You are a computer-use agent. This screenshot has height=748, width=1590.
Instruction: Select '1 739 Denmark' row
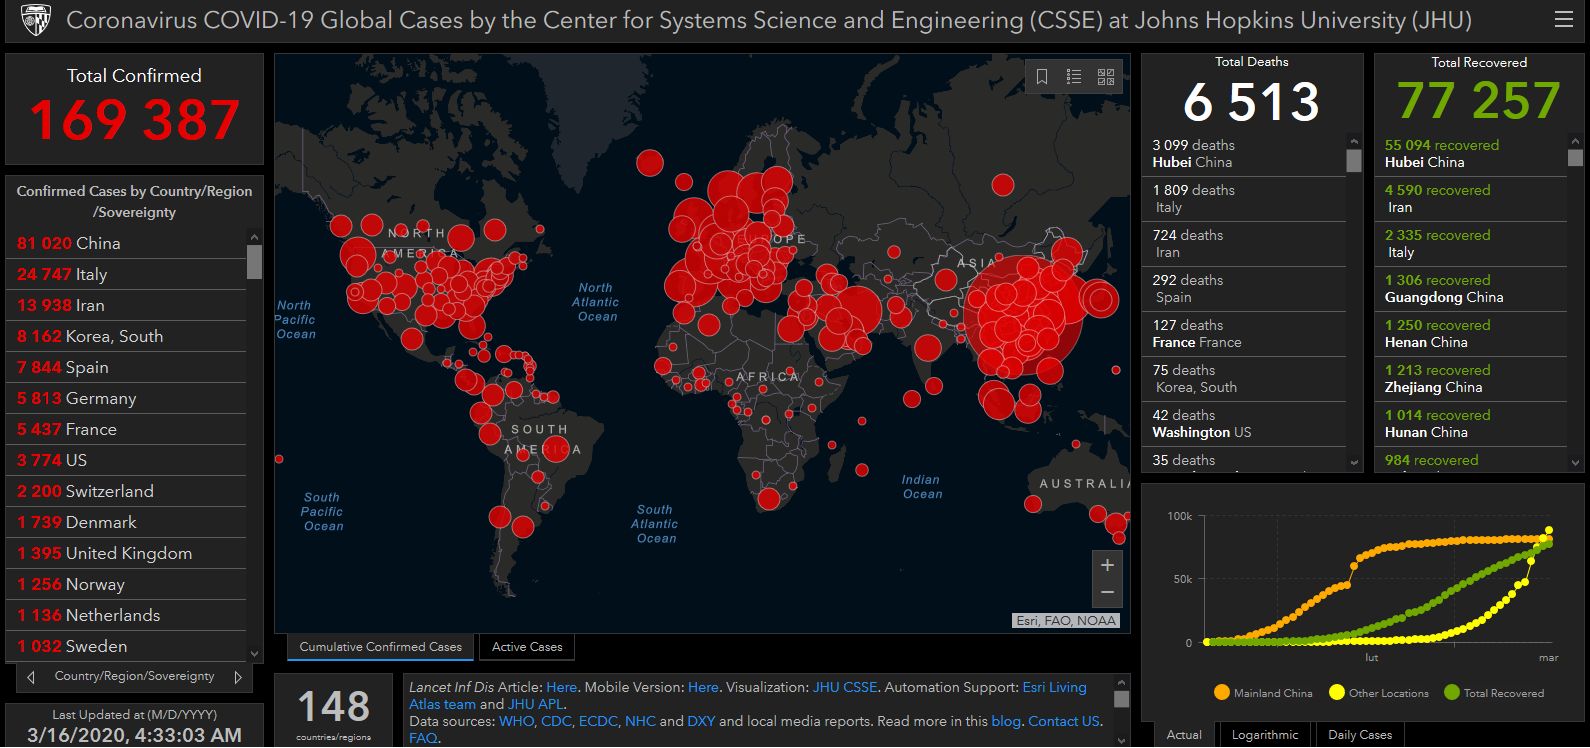(x=126, y=522)
